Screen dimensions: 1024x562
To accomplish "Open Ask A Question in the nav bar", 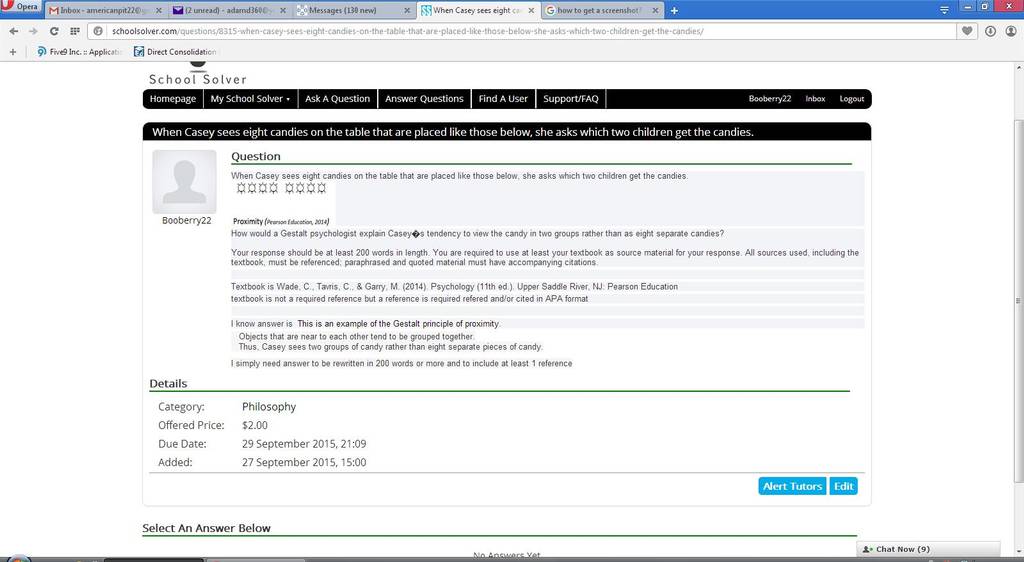I will click(337, 99).
